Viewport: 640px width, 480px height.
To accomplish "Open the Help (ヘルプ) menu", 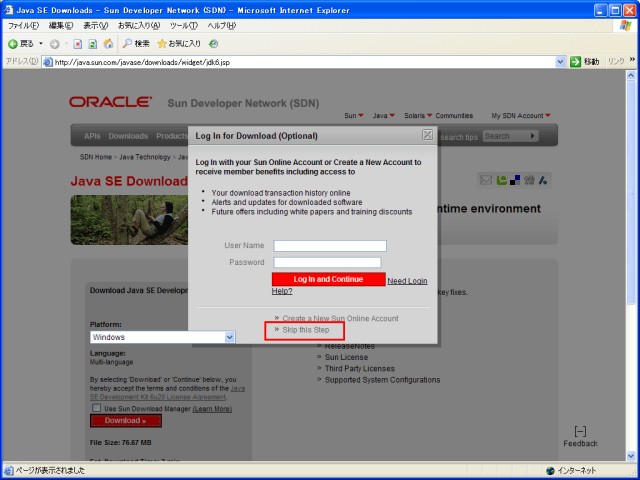I will tap(222, 25).
